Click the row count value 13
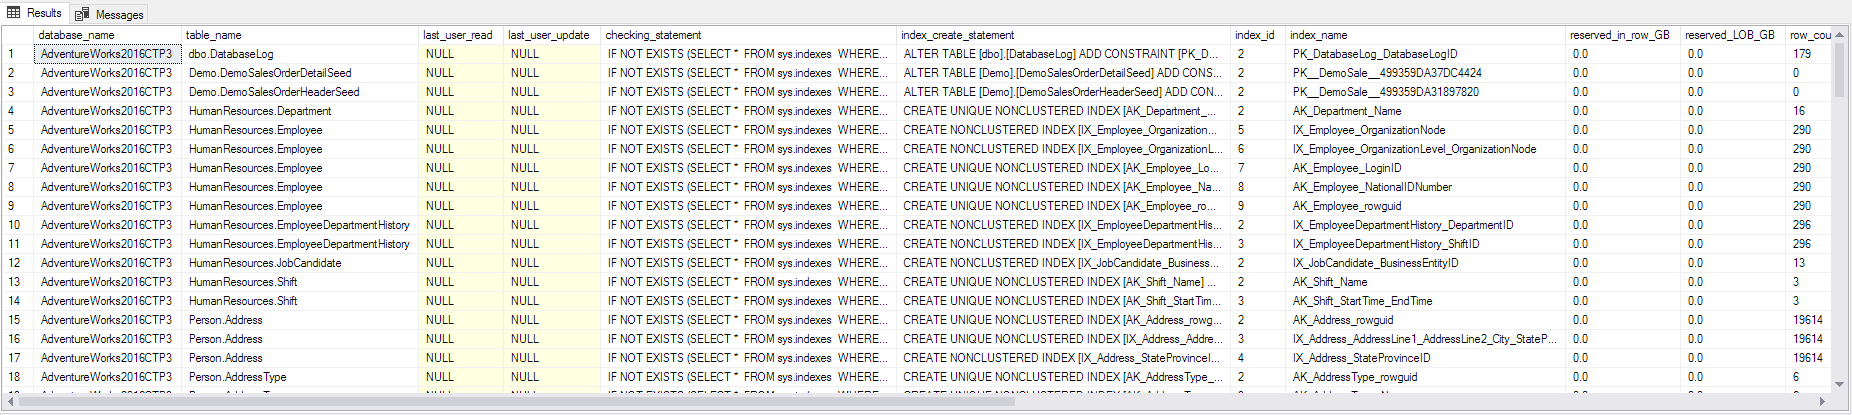 click(1809, 263)
